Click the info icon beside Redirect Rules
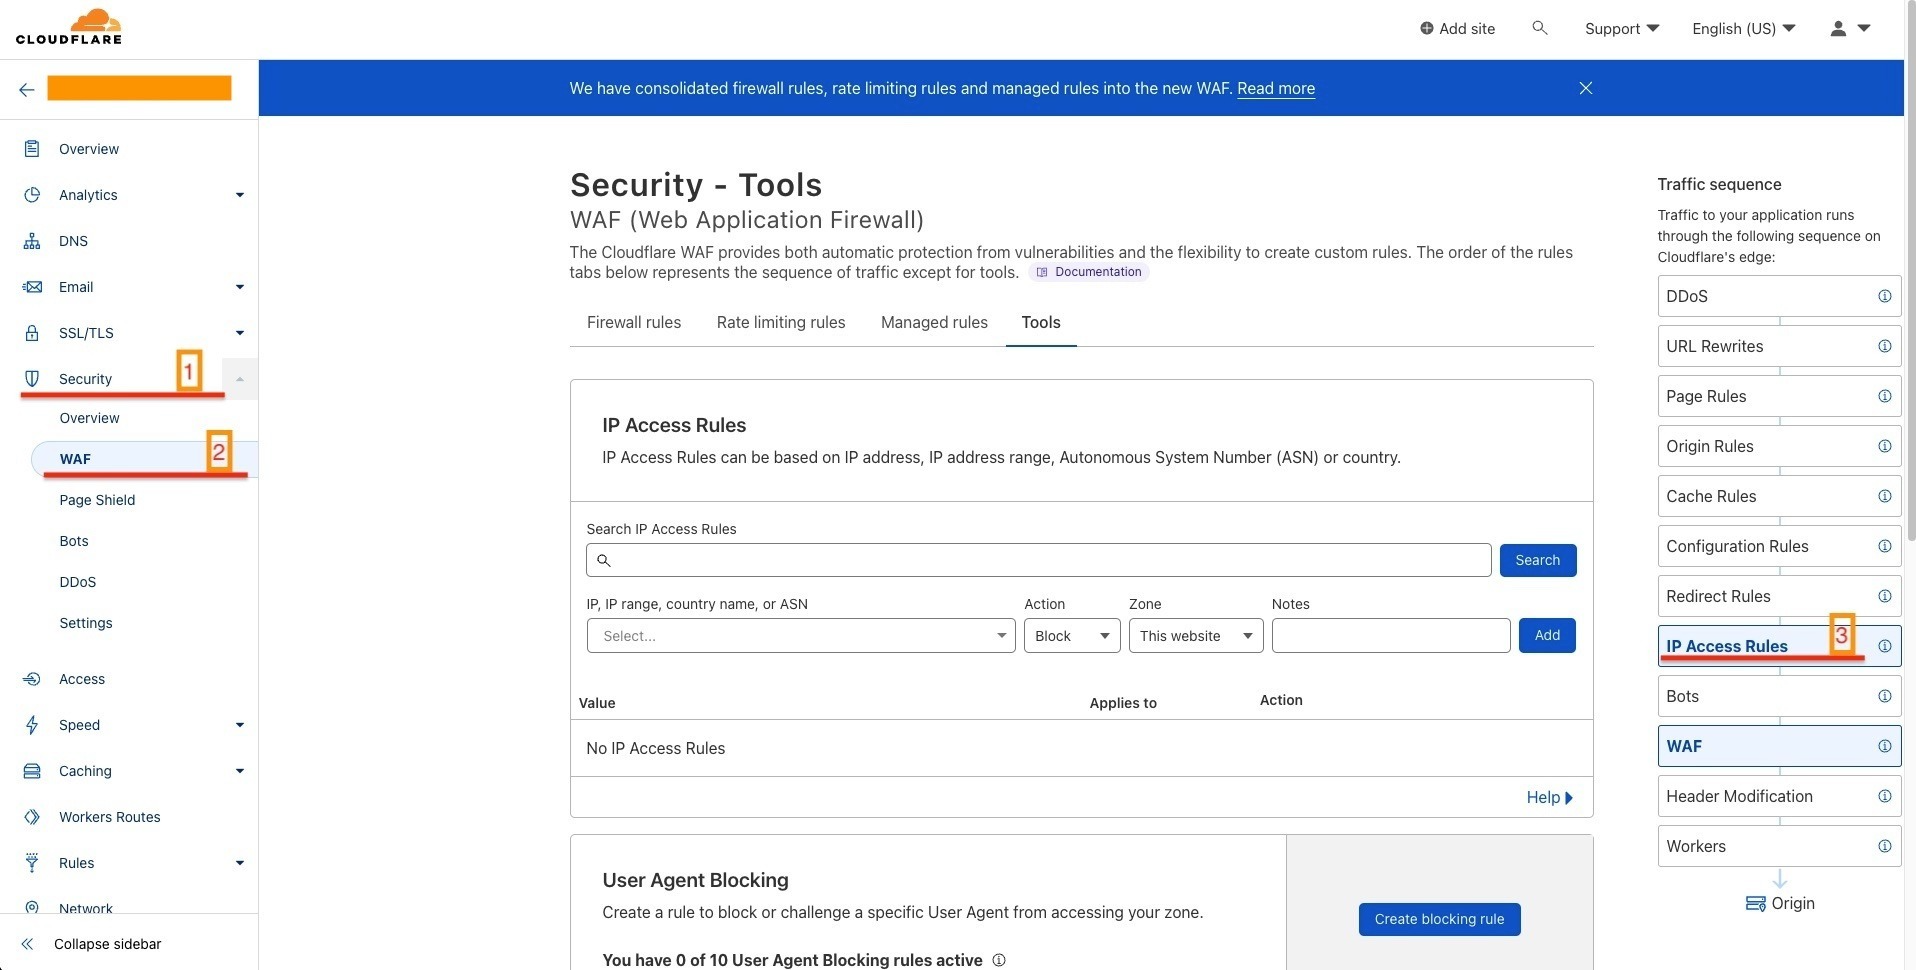Screen dimensions: 1916x970 coord(1884,596)
